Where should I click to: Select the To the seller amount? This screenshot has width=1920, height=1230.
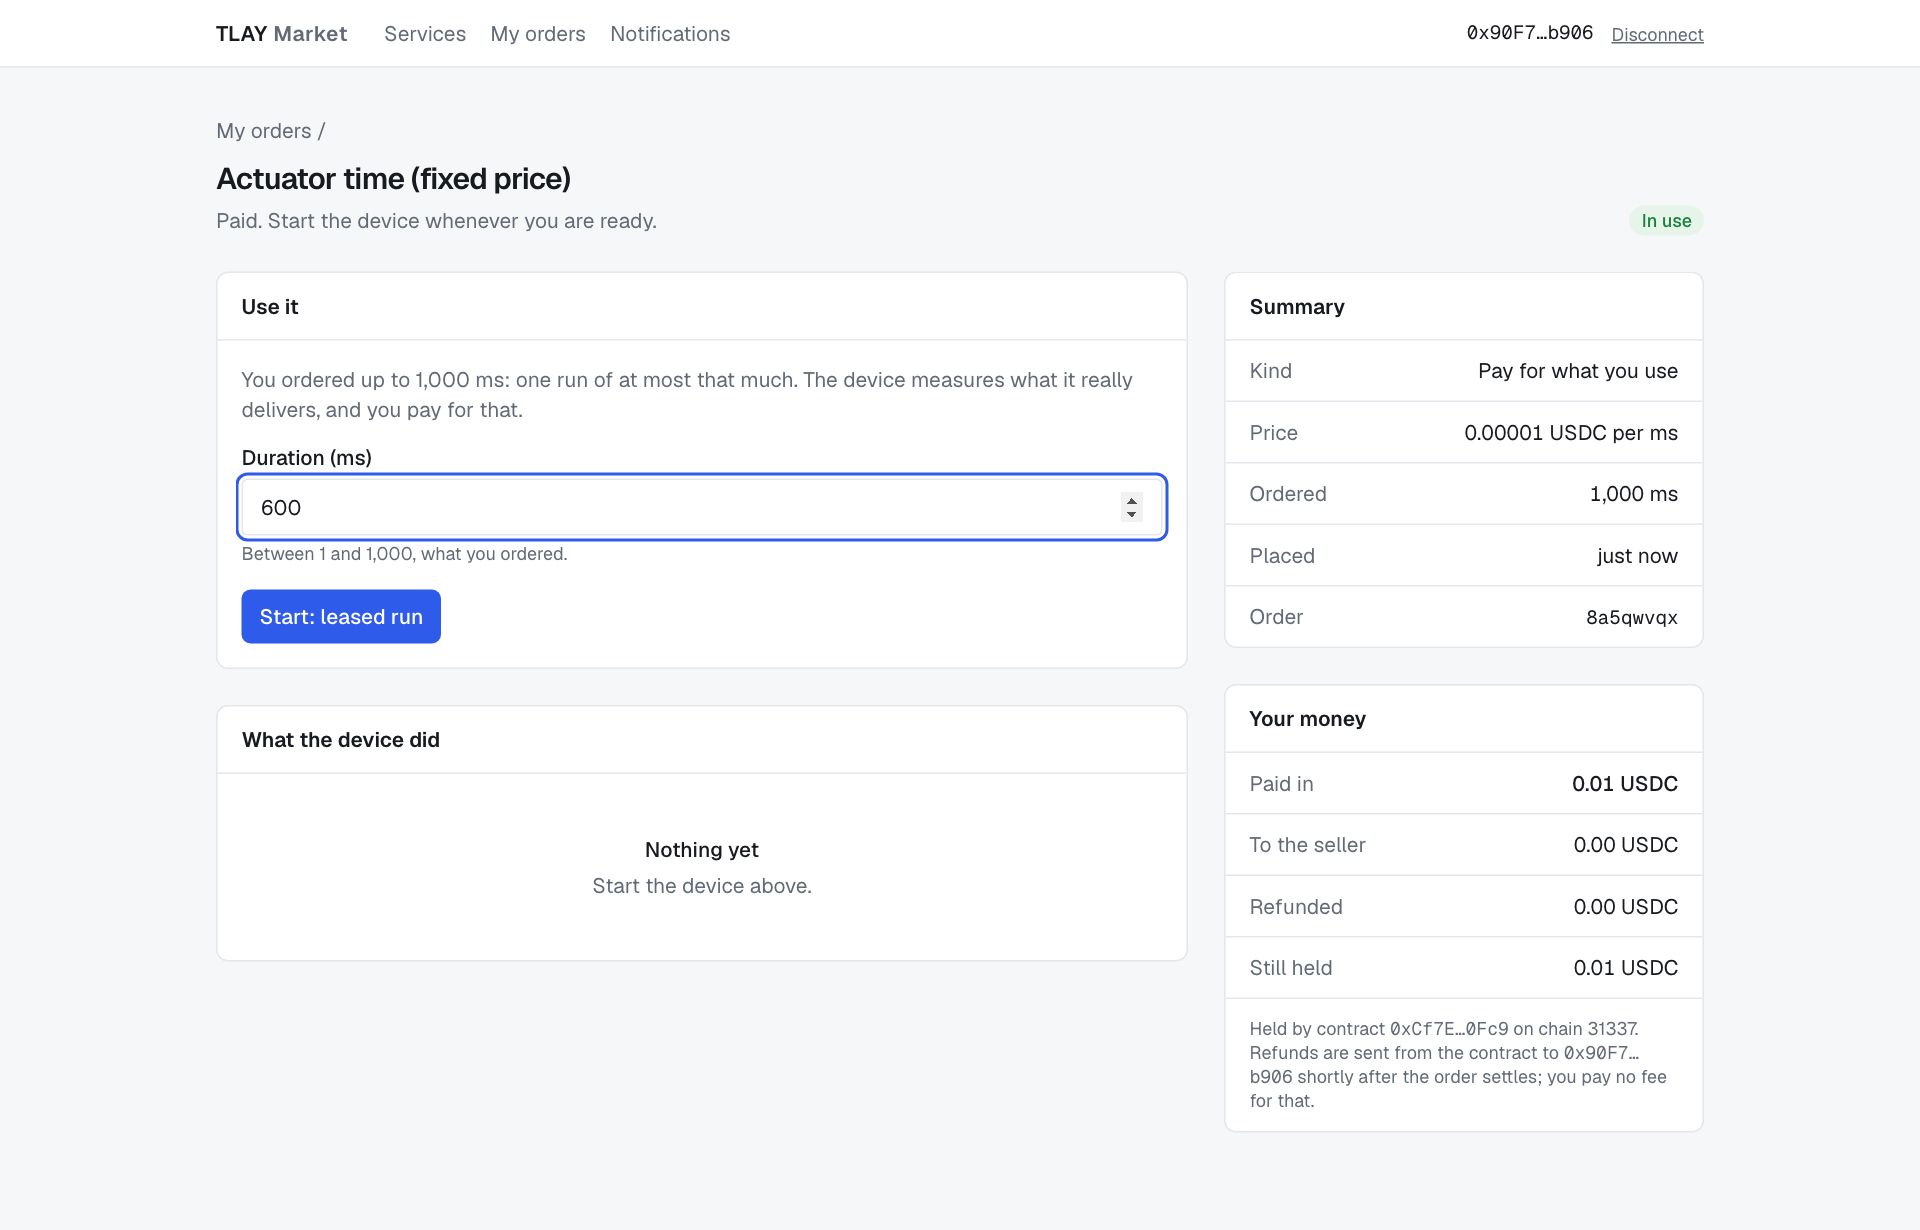[1626, 845]
